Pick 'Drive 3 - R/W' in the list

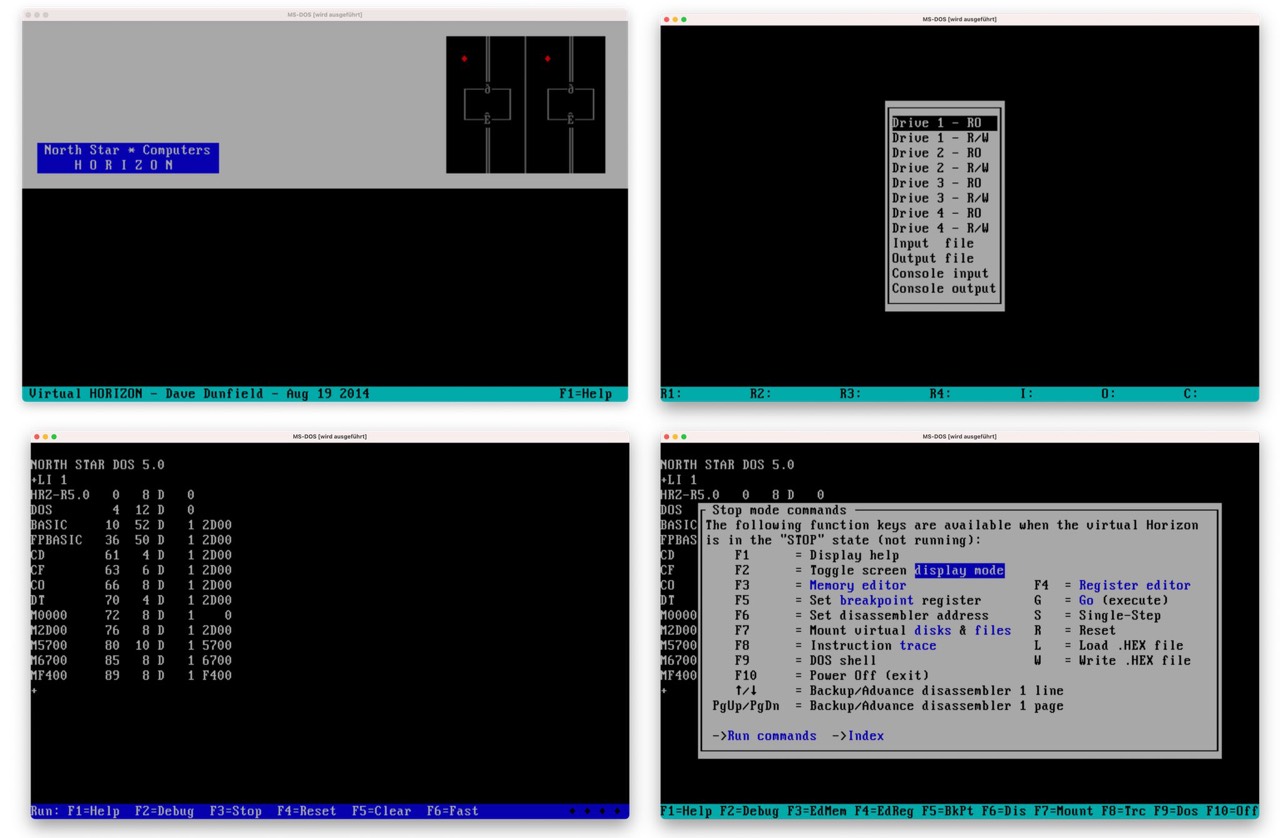pos(944,198)
